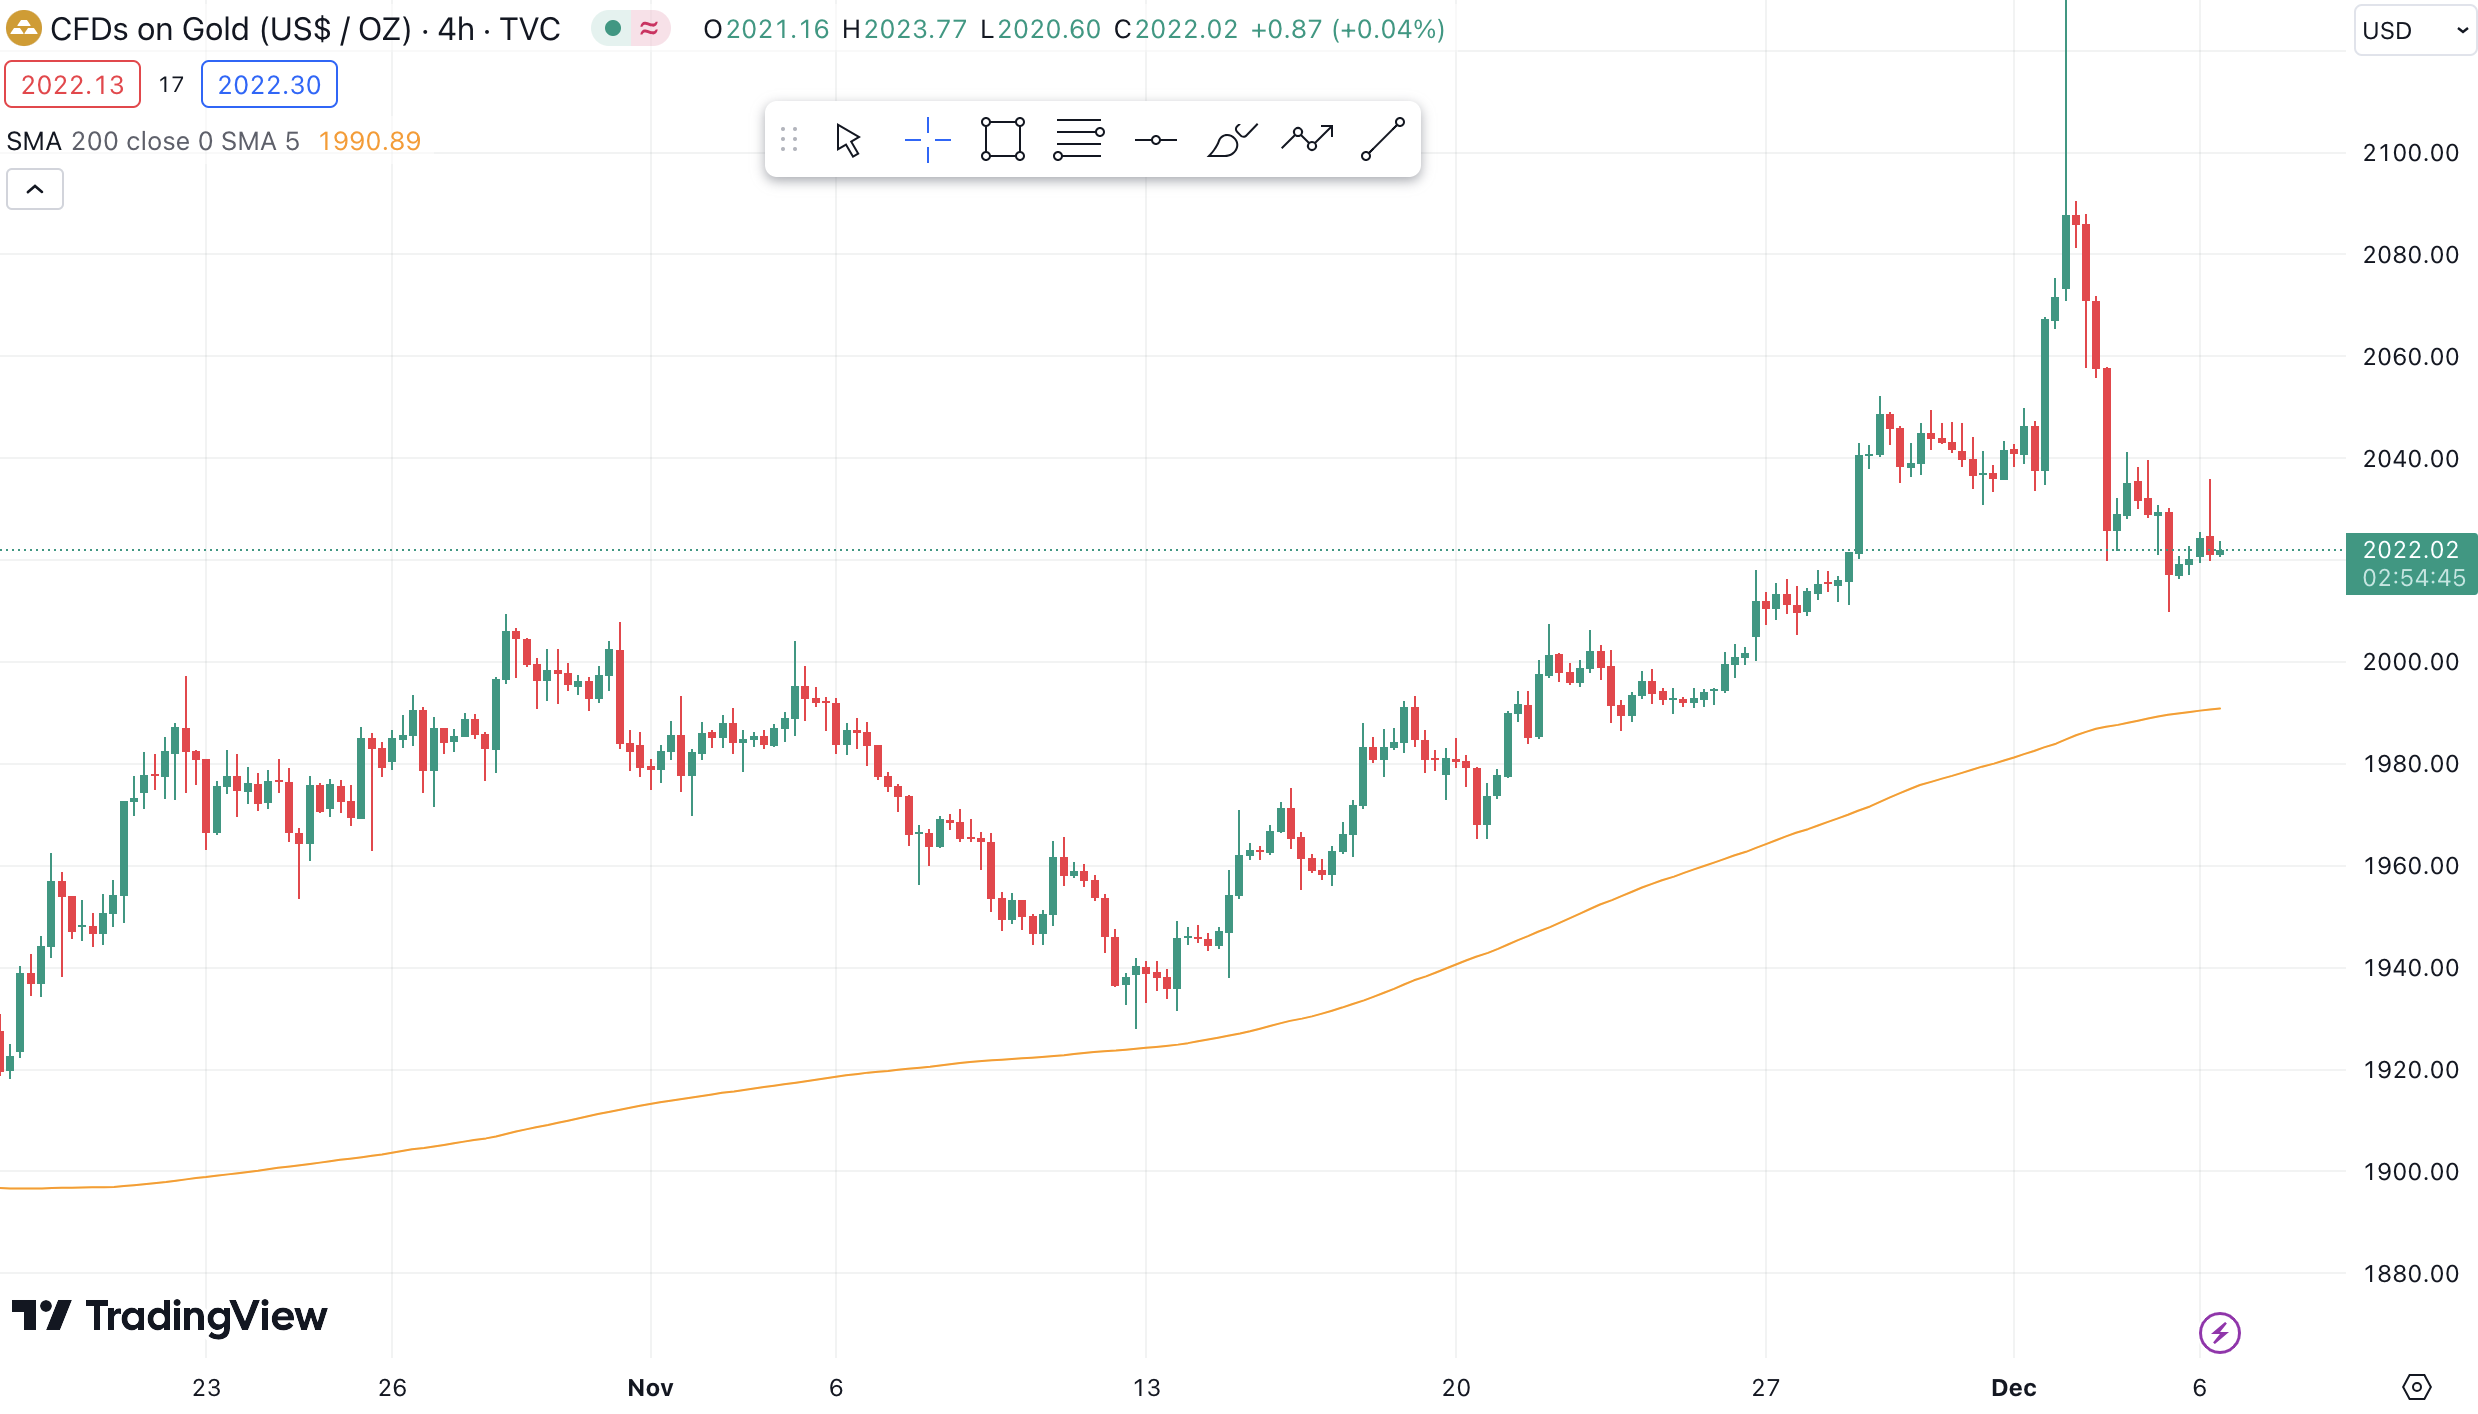Click the 2000.00 price axis label
Viewport: 2478px width, 1414px height.
[2410, 662]
